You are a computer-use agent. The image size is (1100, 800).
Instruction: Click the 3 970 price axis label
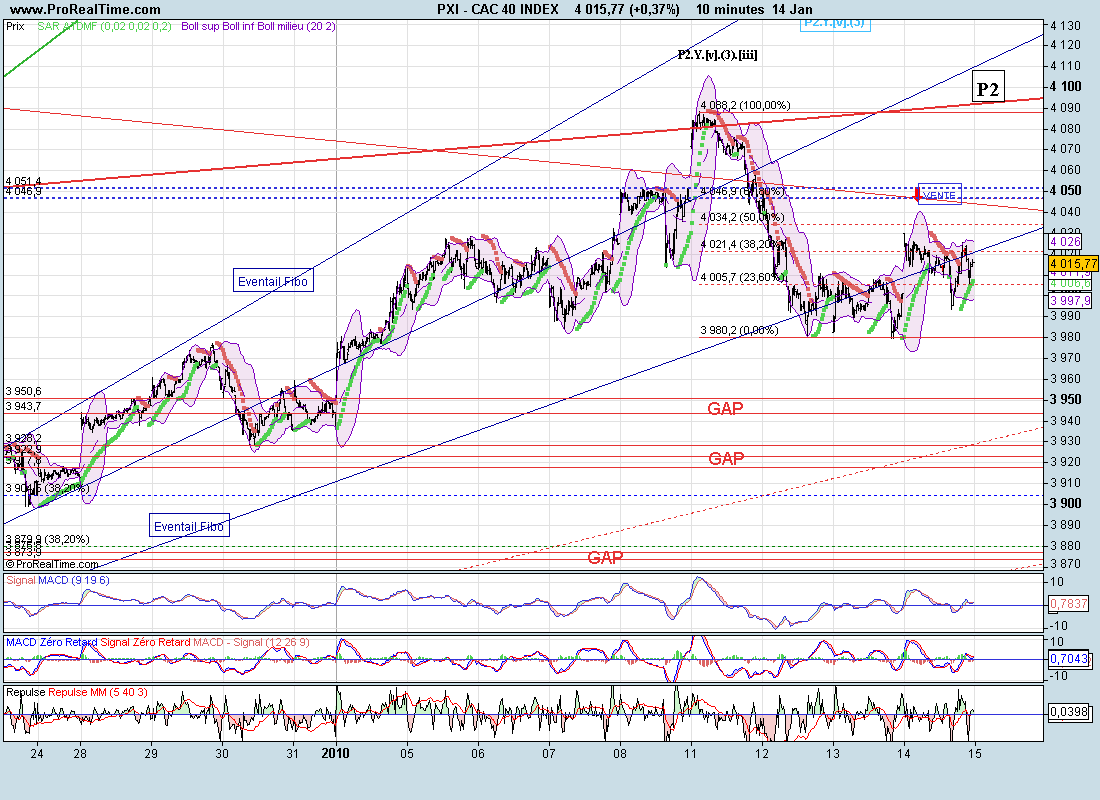[1066, 358]
